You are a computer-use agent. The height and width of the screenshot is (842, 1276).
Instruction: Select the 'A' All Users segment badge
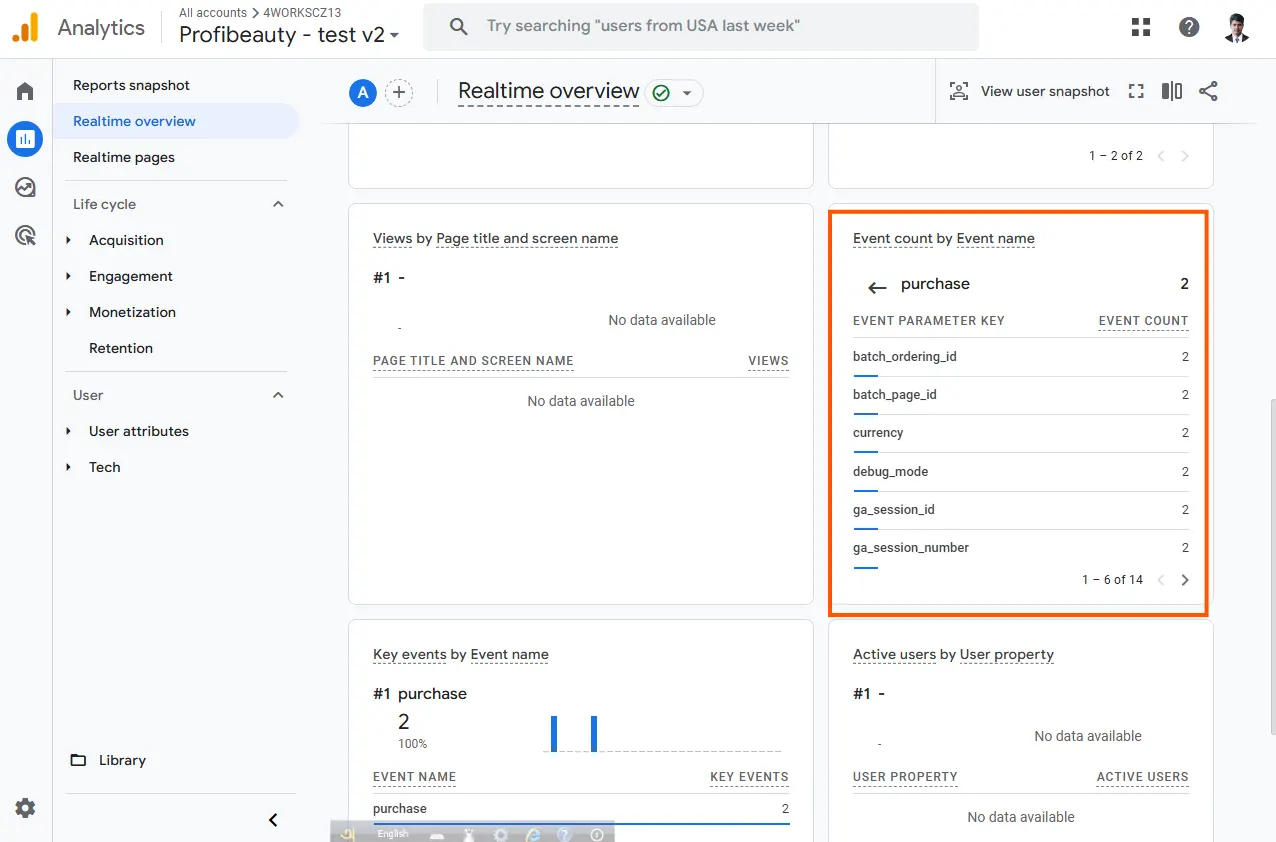point(362,93)
